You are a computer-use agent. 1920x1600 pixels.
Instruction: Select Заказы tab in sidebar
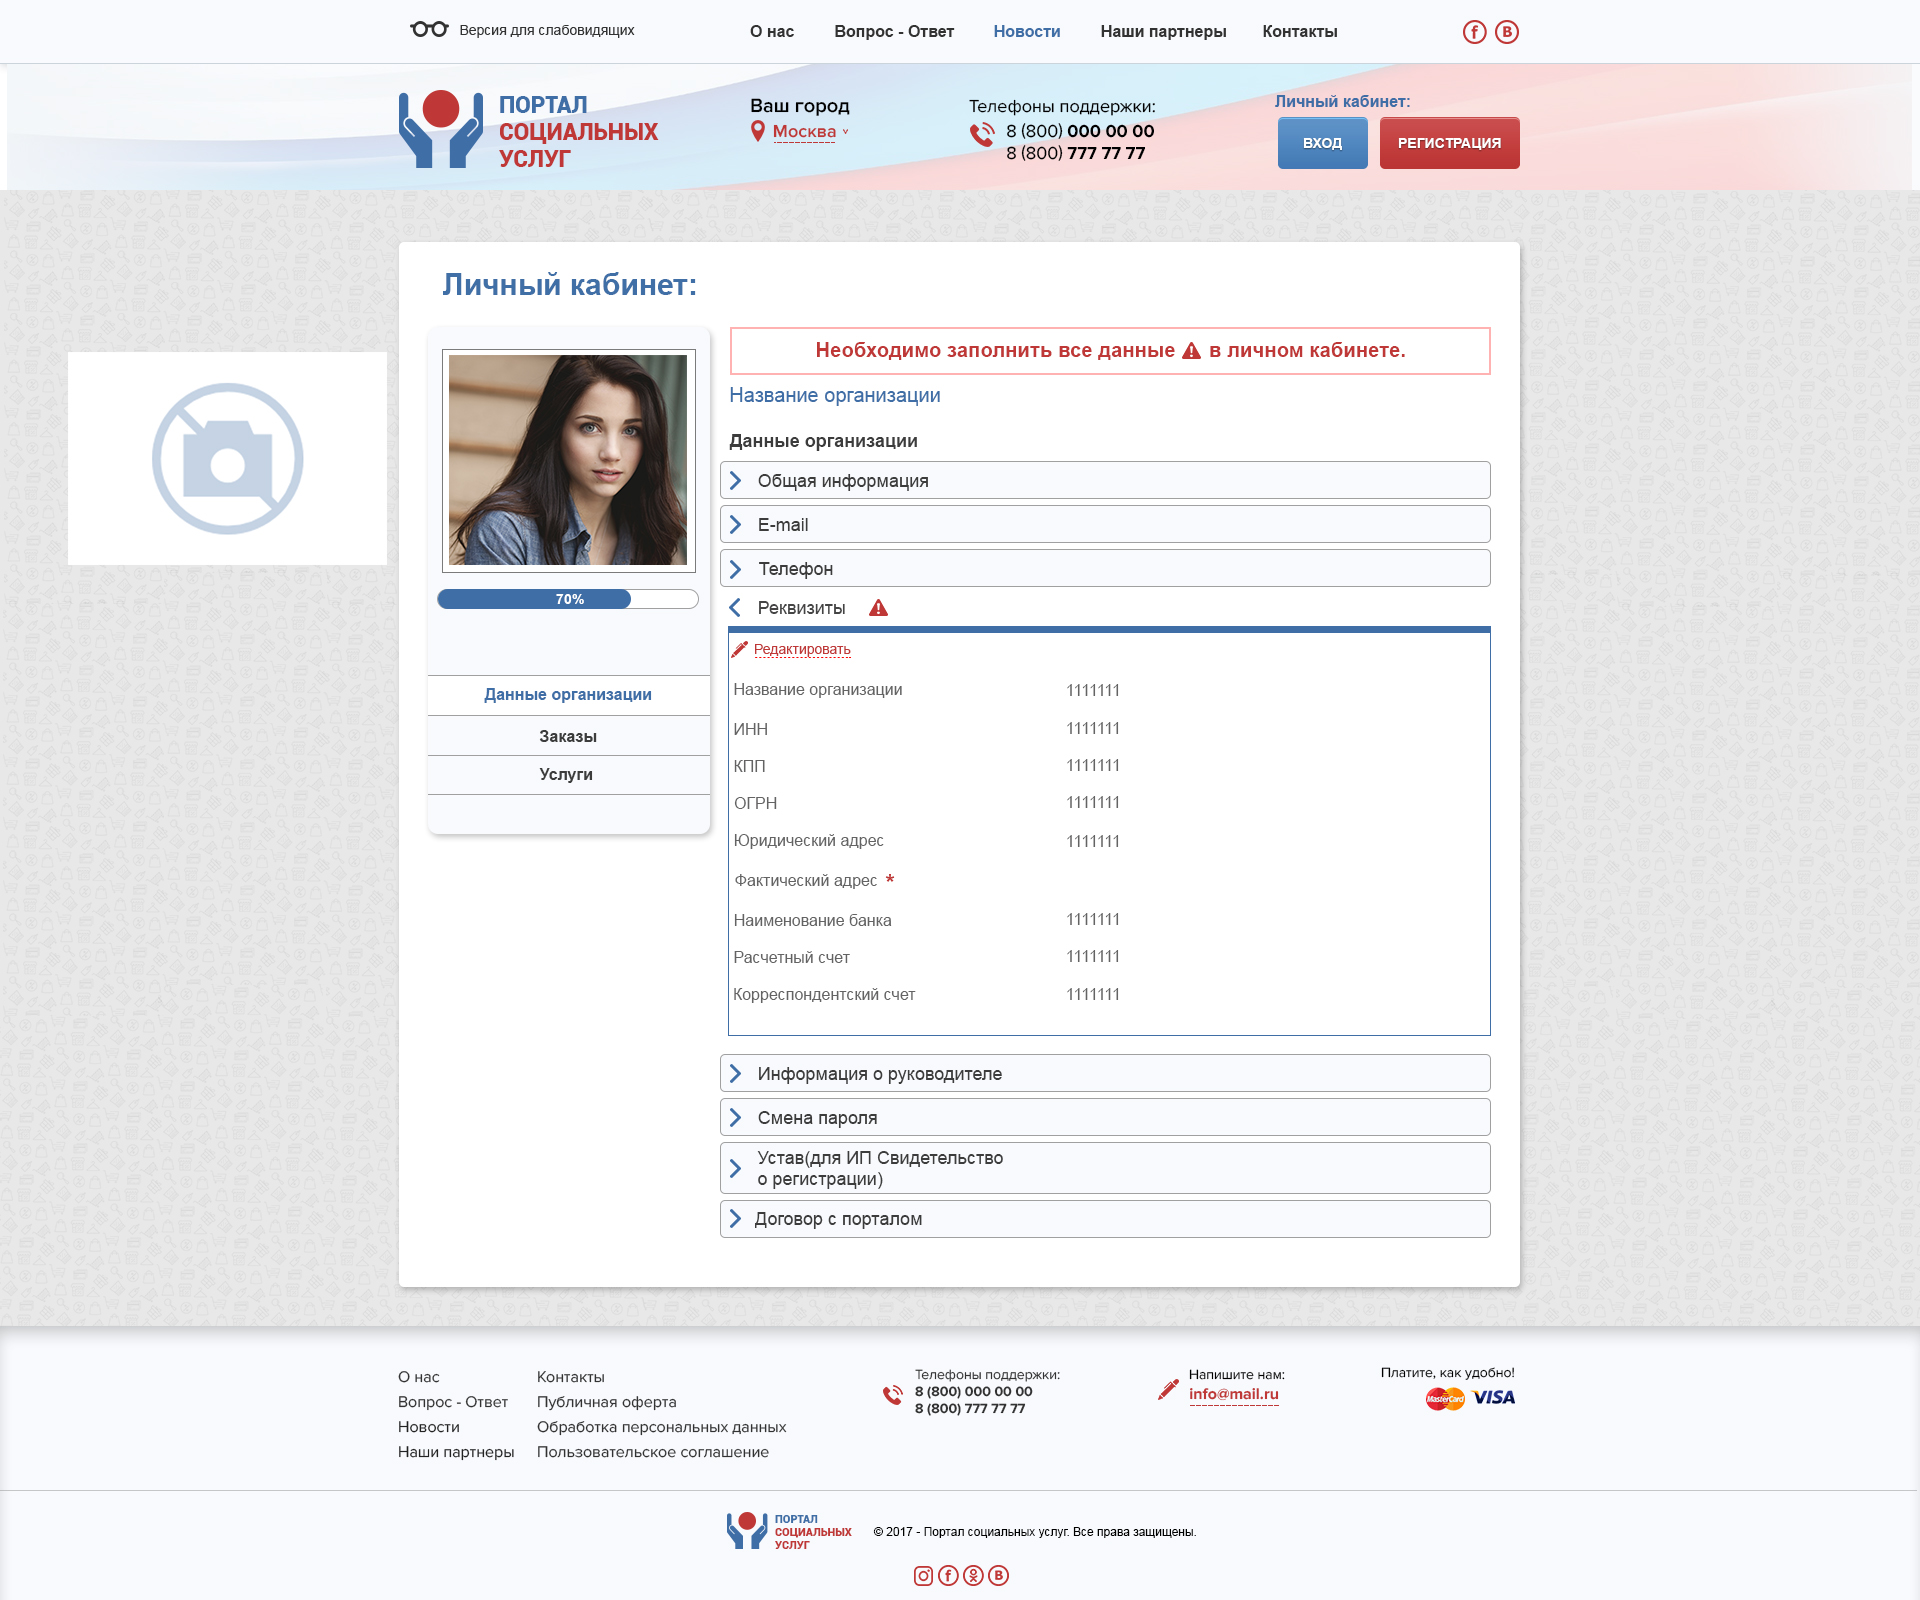tap(568, 736)
